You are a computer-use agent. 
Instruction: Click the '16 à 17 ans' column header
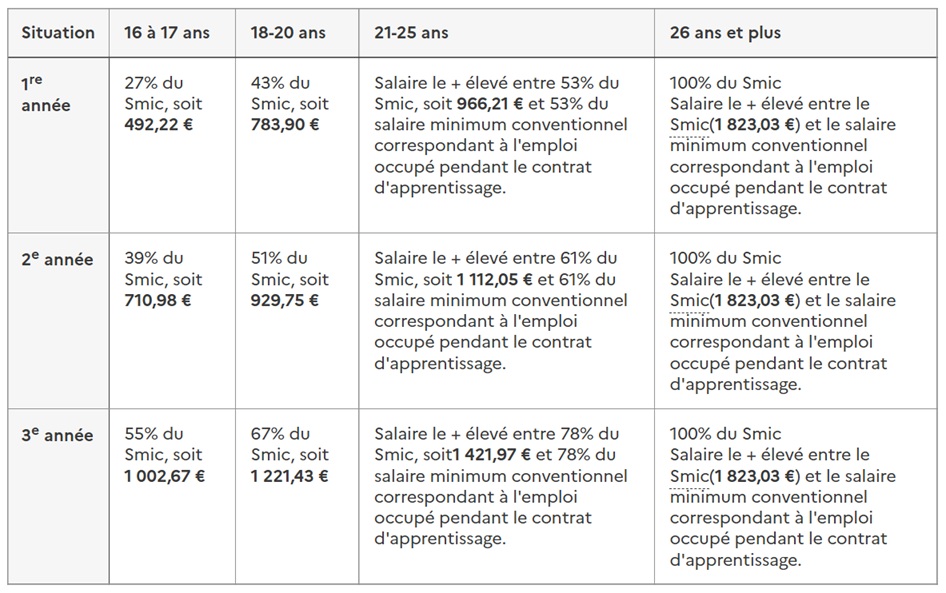click(167, 33)
